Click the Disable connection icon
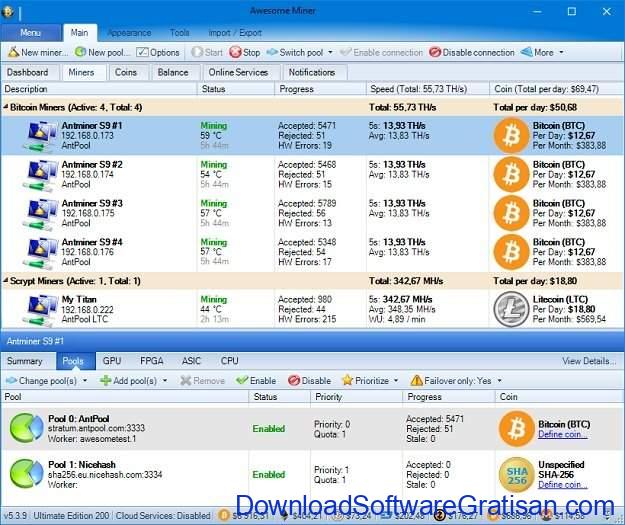 click(435, 52)
